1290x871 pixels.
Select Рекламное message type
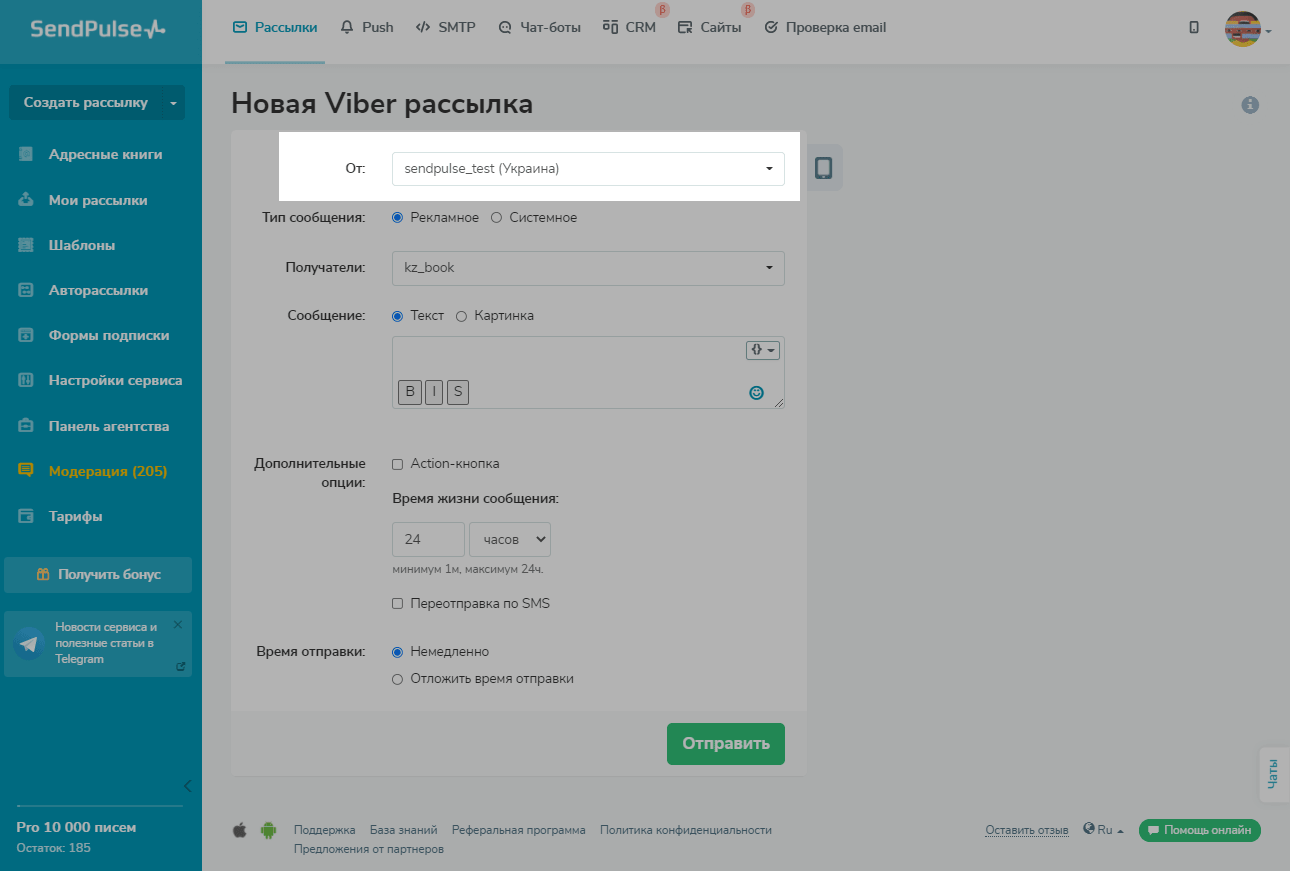pos(398,218)
